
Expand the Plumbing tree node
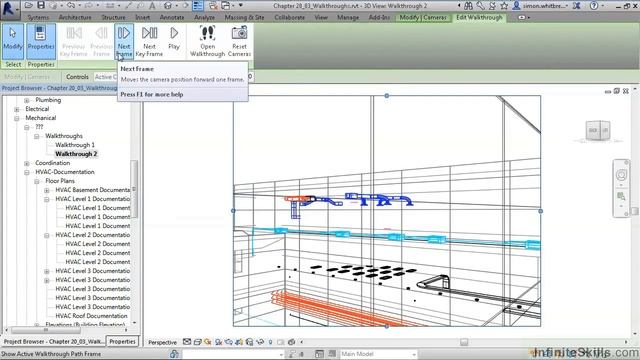[27, 100]
